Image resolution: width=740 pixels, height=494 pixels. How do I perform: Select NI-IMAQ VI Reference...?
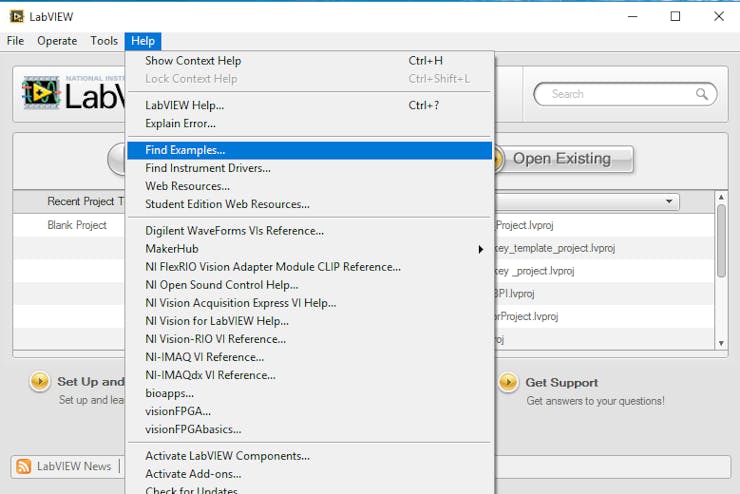pos(309,357)
